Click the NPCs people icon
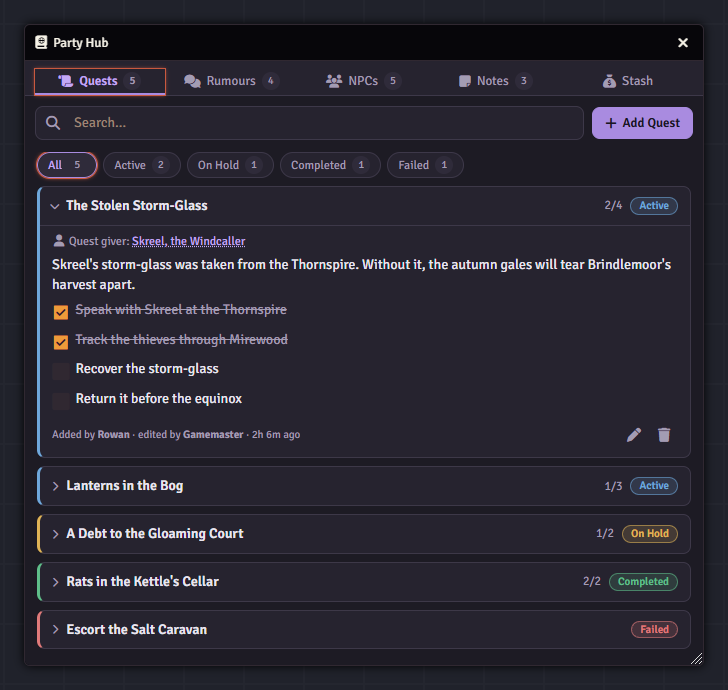This screenshot has width=728, height=690. pos(334,81)
